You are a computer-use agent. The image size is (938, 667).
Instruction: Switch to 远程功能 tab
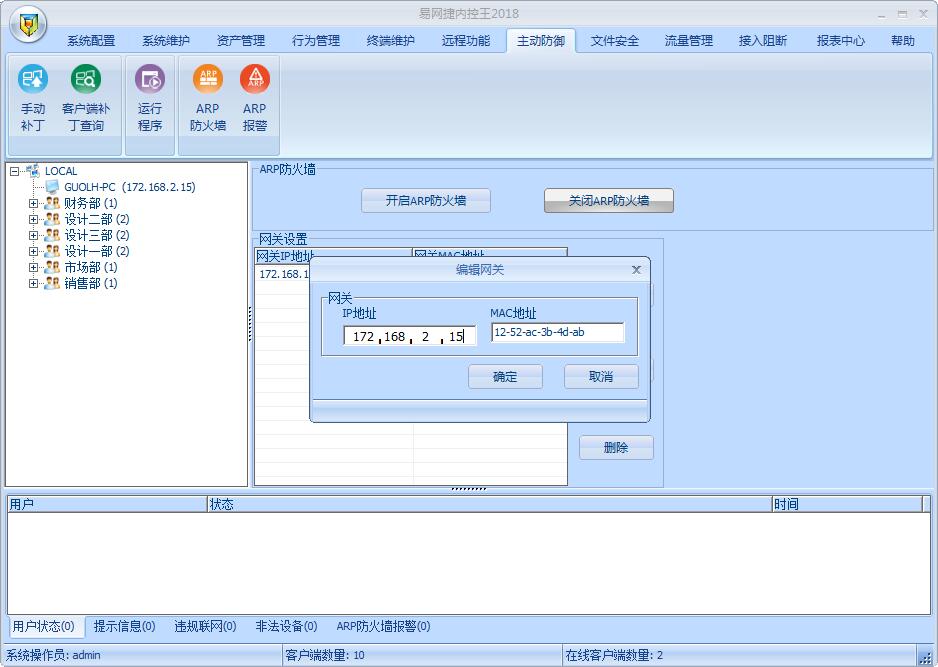pyautogui.click(x=466, y=41)
